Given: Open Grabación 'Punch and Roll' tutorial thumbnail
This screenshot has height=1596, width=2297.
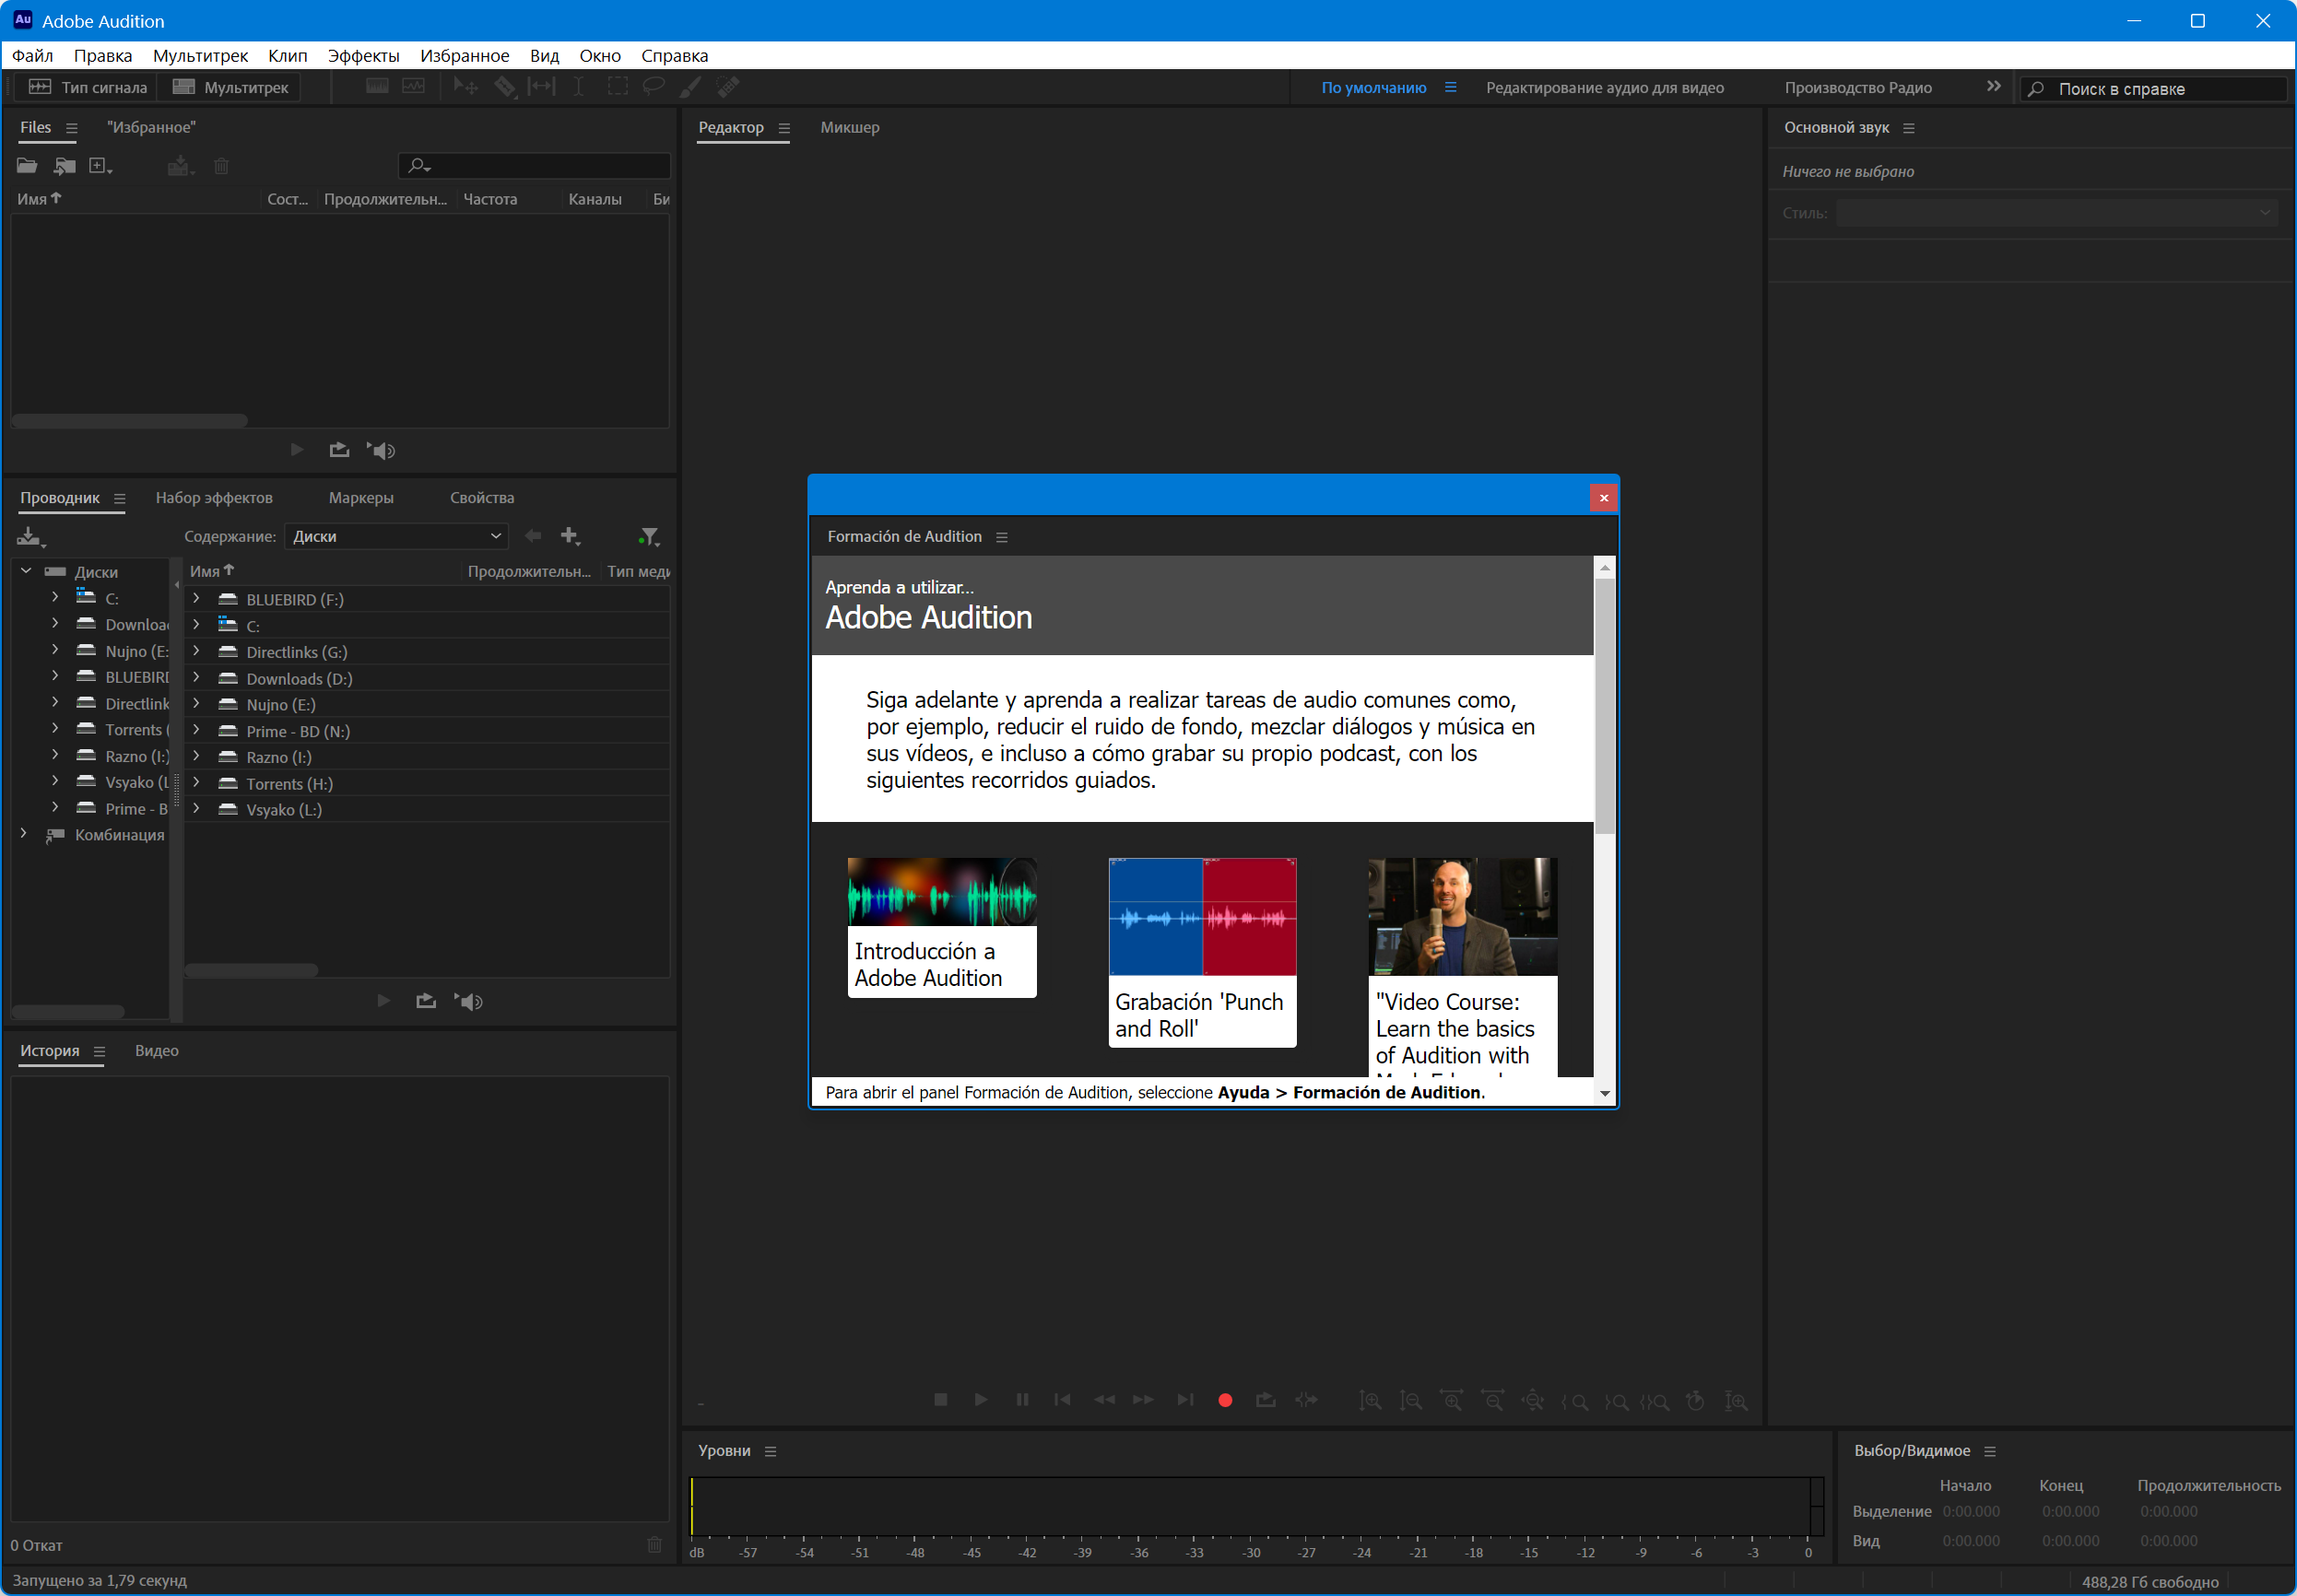Looking at the screenshot, I should [1202, 917].
